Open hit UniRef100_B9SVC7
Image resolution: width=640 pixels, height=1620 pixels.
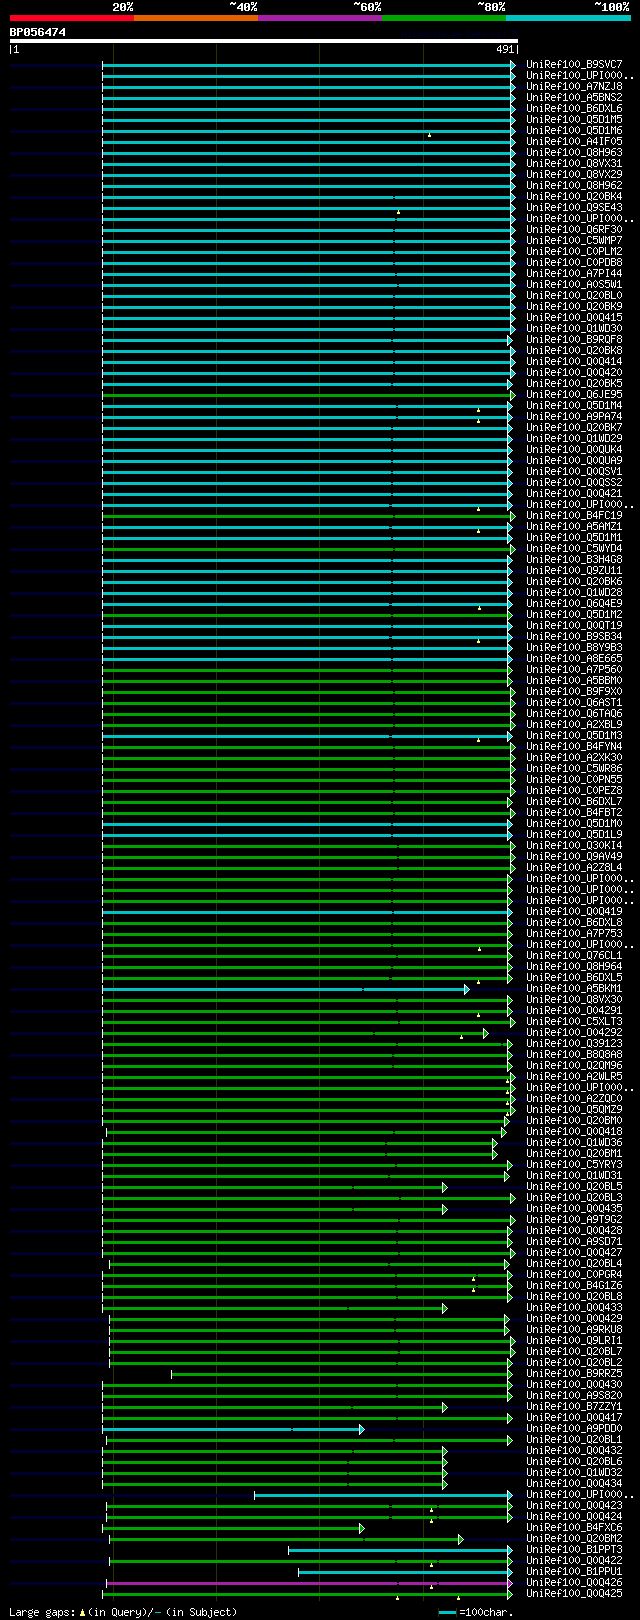point(574,65)
